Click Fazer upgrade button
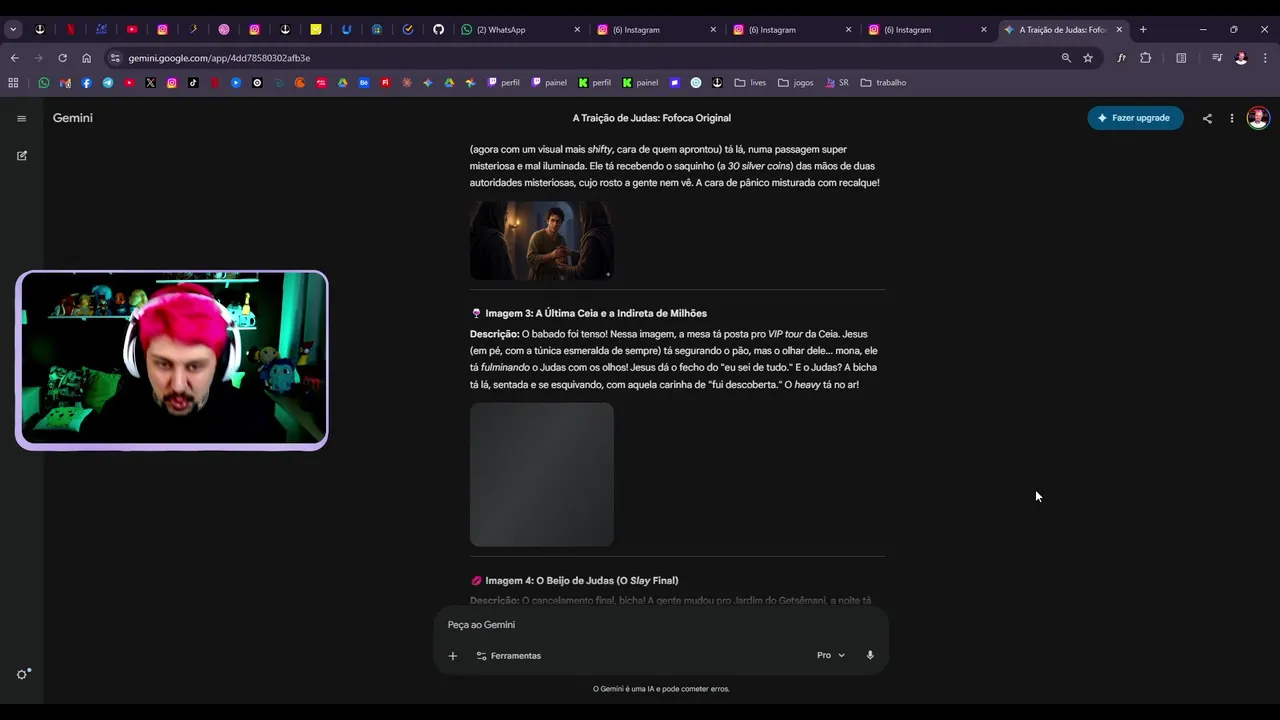 pyautogui.click(x=1135, y=118)
